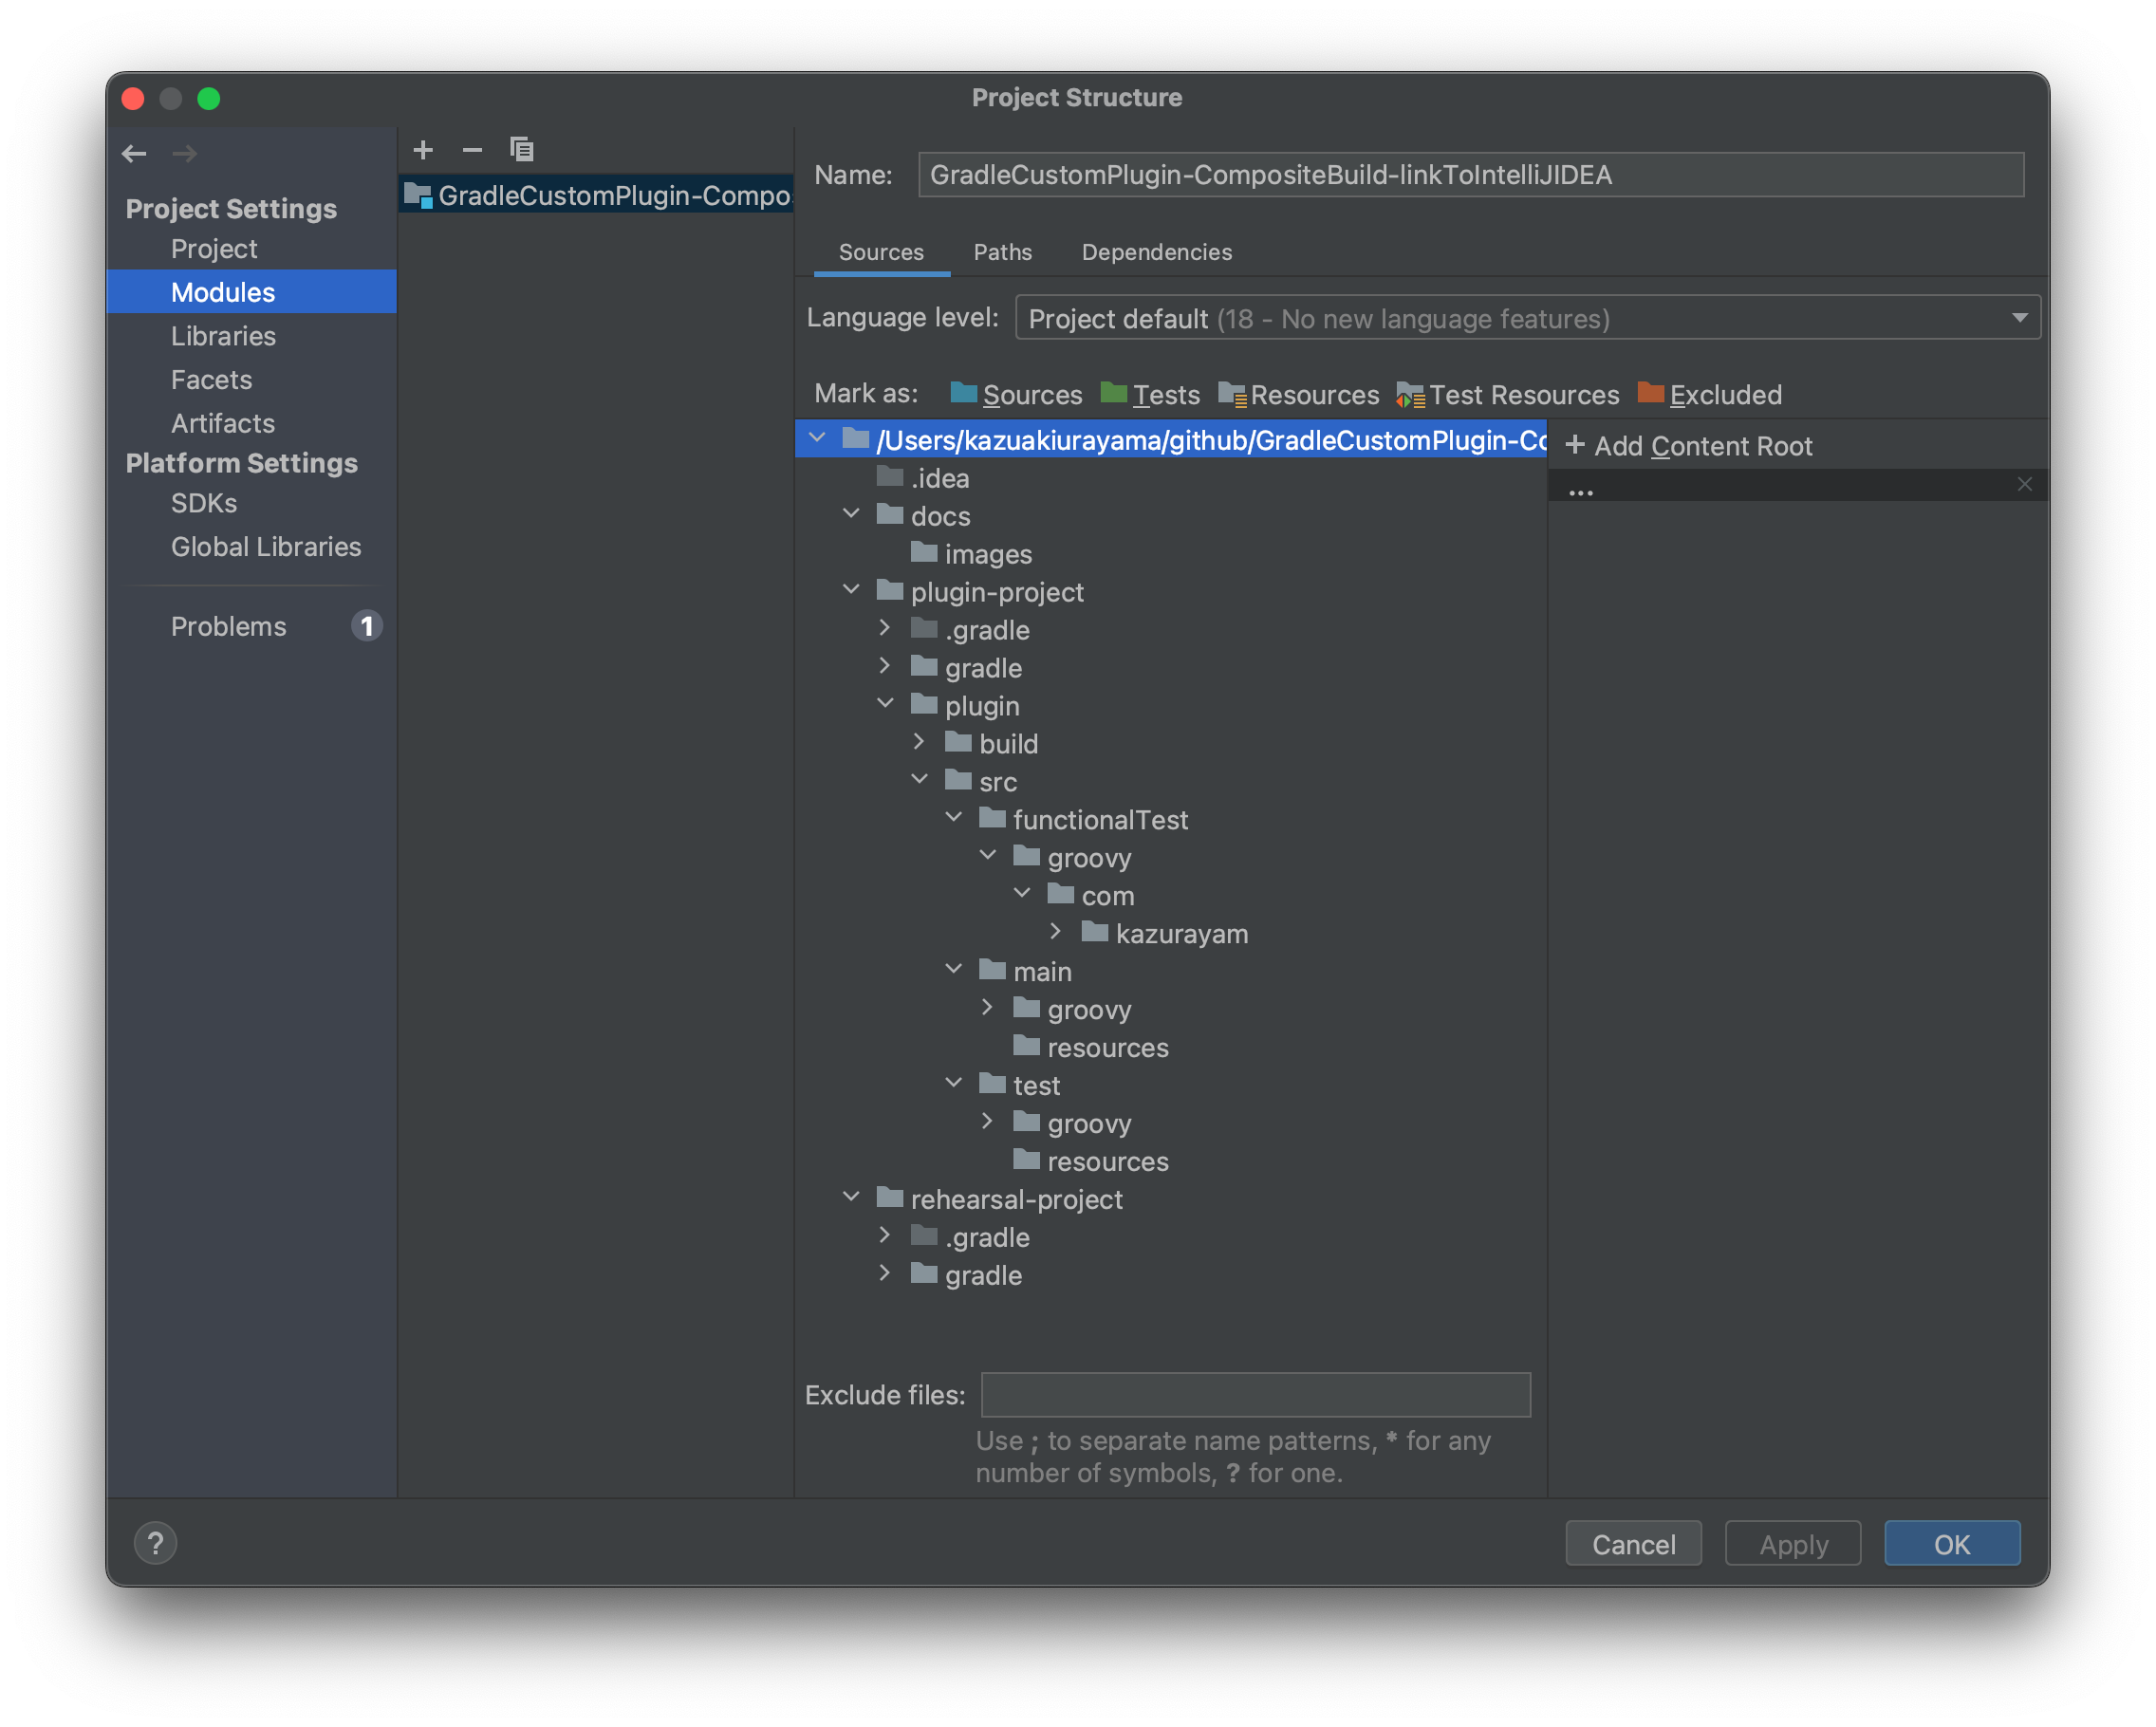Switch to the Paths tab
Viewport: 2156px width, 1727px height.
(x=1003, y=252)
